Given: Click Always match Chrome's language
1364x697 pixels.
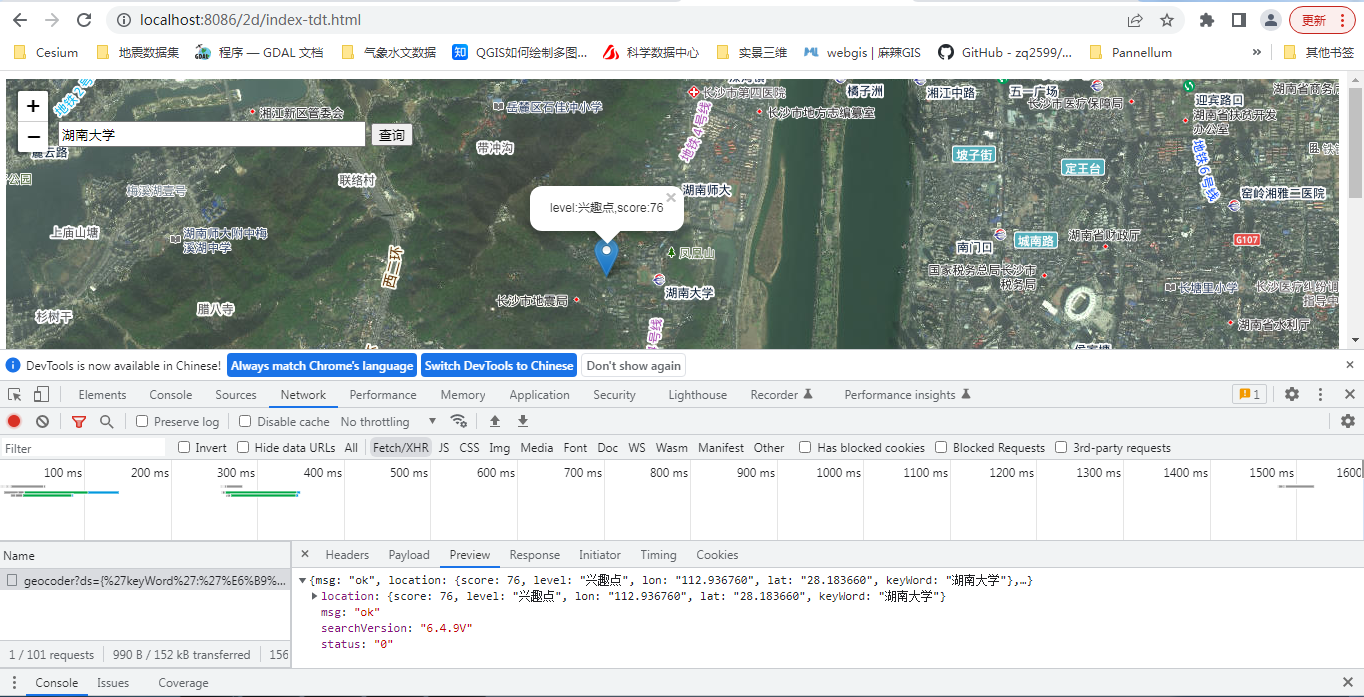Looking at the screenshot, I should [x=322, y=365].
